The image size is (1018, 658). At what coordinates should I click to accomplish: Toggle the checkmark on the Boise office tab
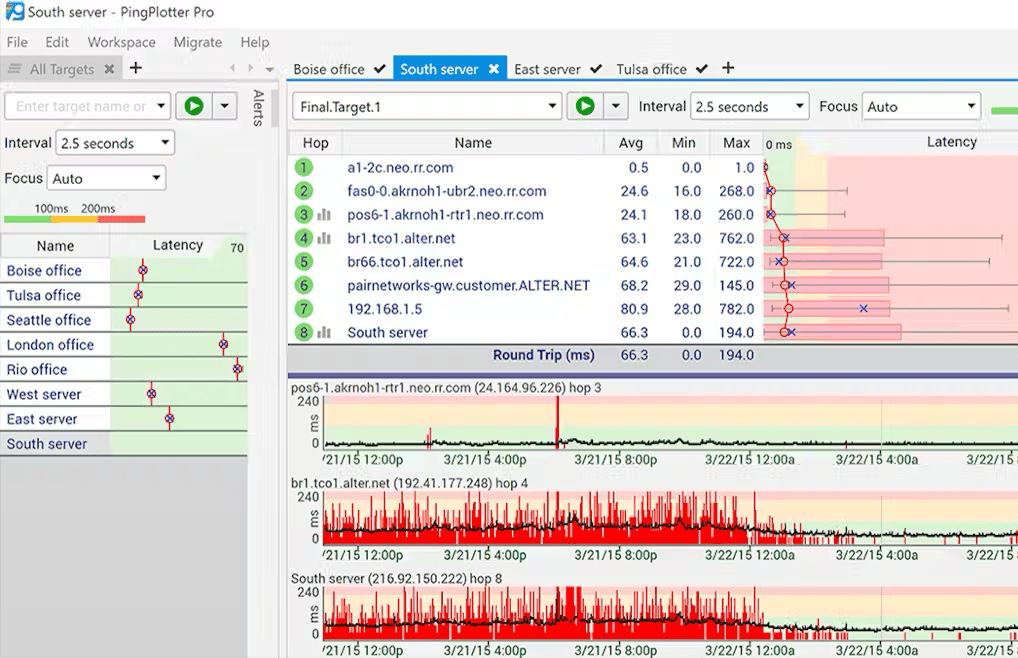(377, 69)
